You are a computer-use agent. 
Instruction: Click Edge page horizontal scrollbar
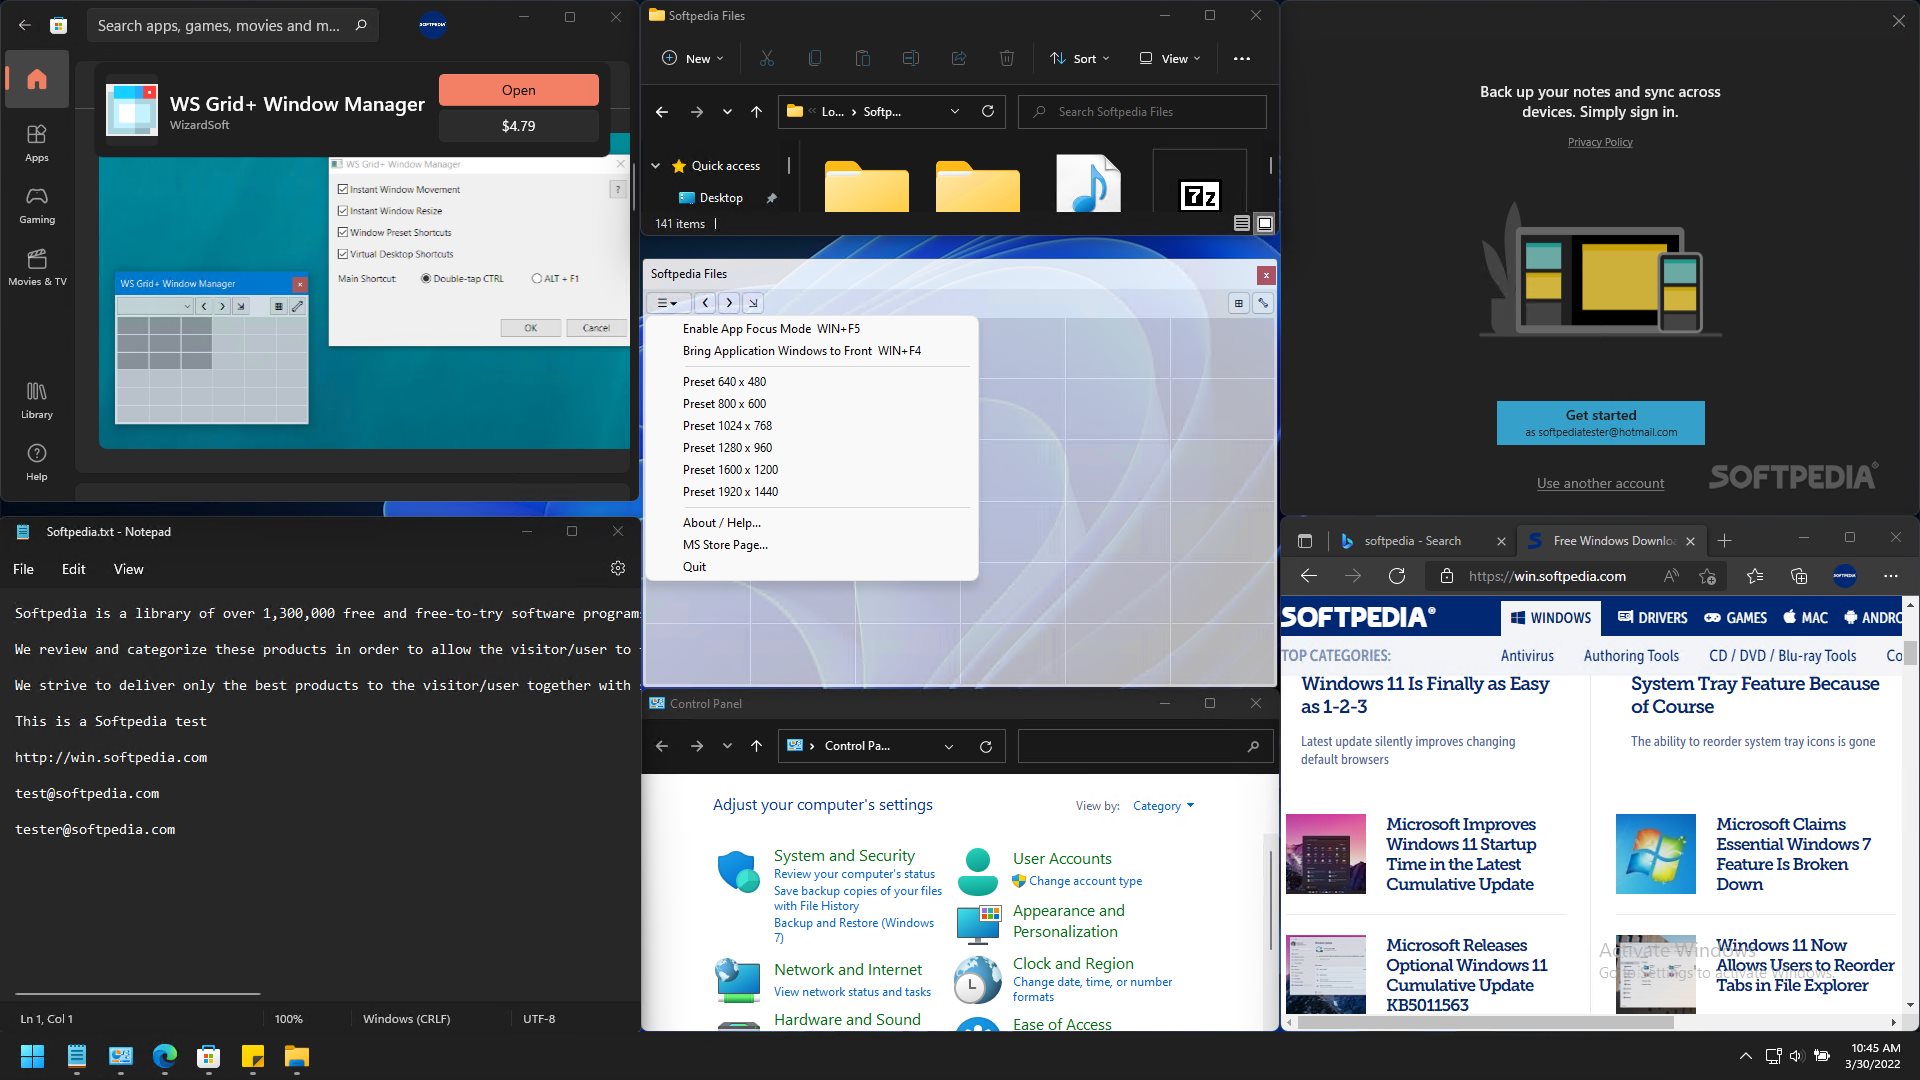[1485, 1022]
